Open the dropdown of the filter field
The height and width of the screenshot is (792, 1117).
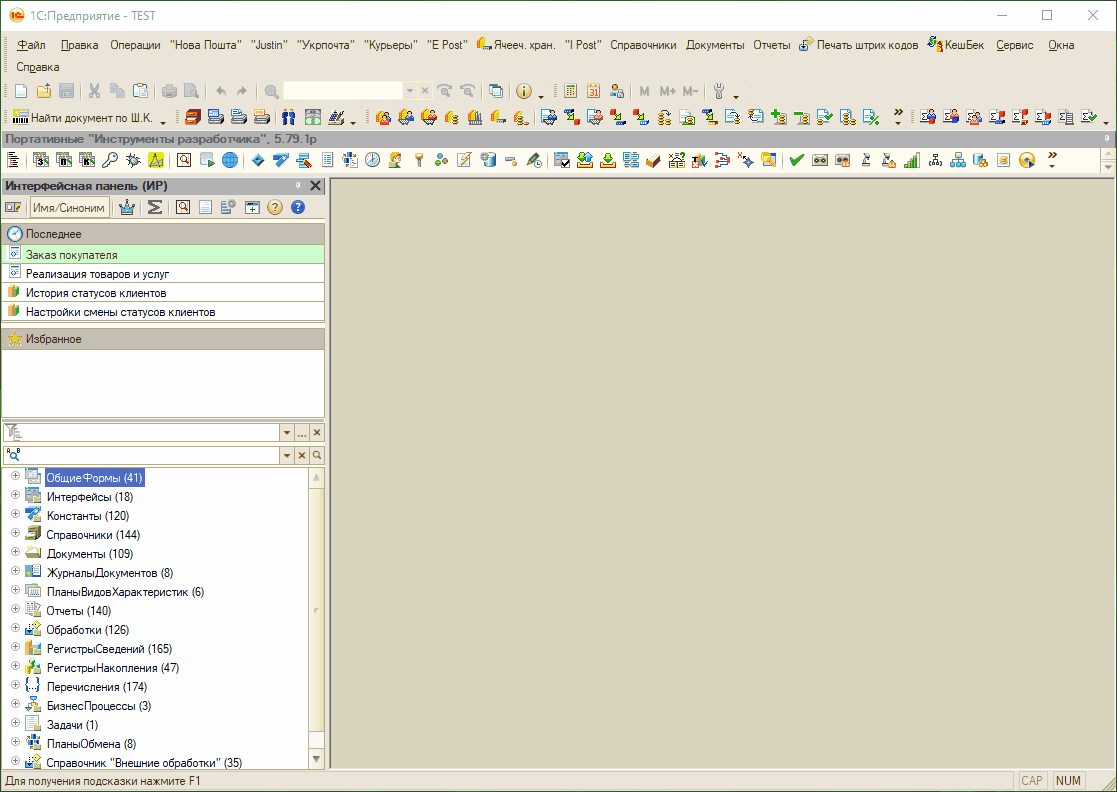pyautogui.click(x=287, y=432)
